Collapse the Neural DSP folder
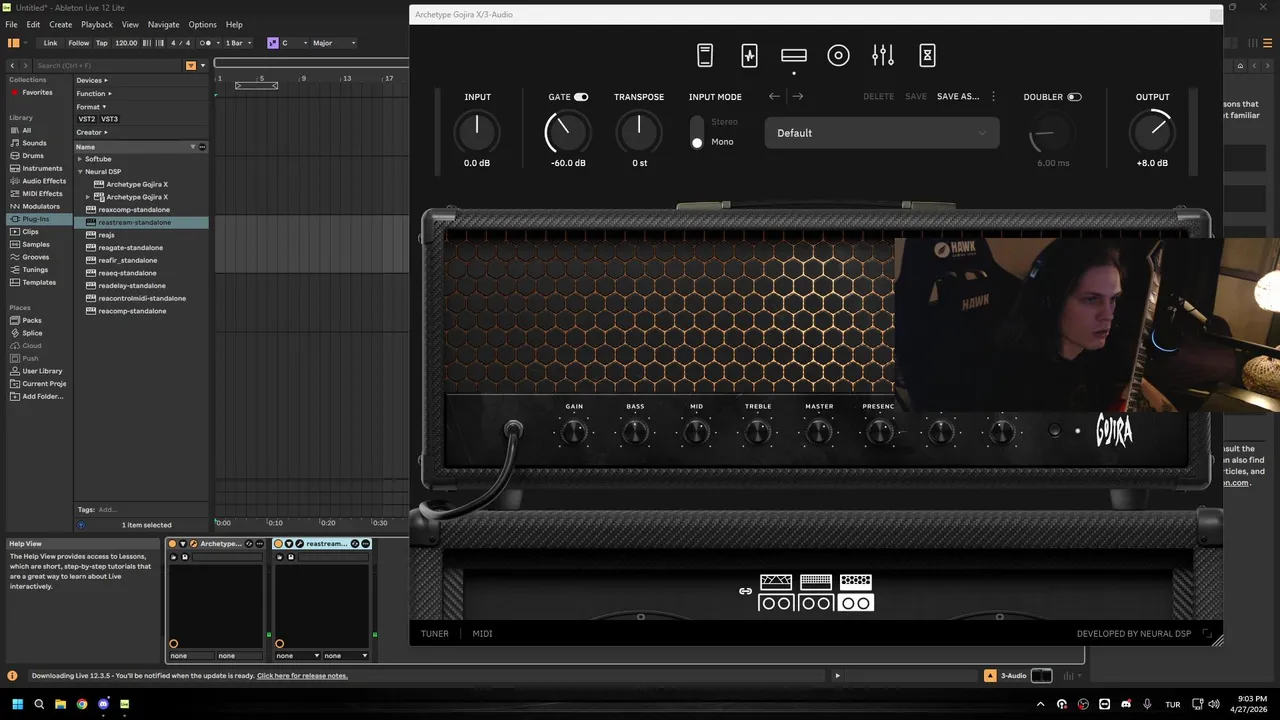The image size is (1280, 720). (80, 172)
